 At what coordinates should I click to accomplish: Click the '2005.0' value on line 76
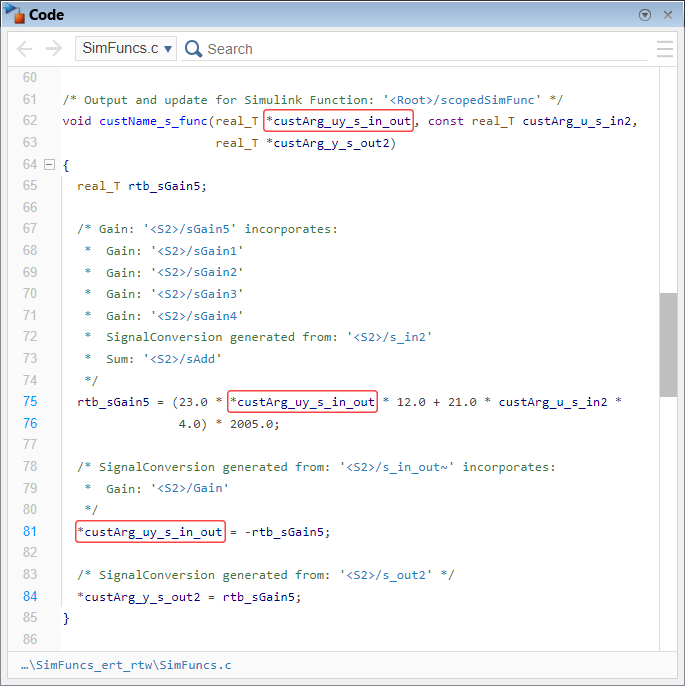[252, 424]
